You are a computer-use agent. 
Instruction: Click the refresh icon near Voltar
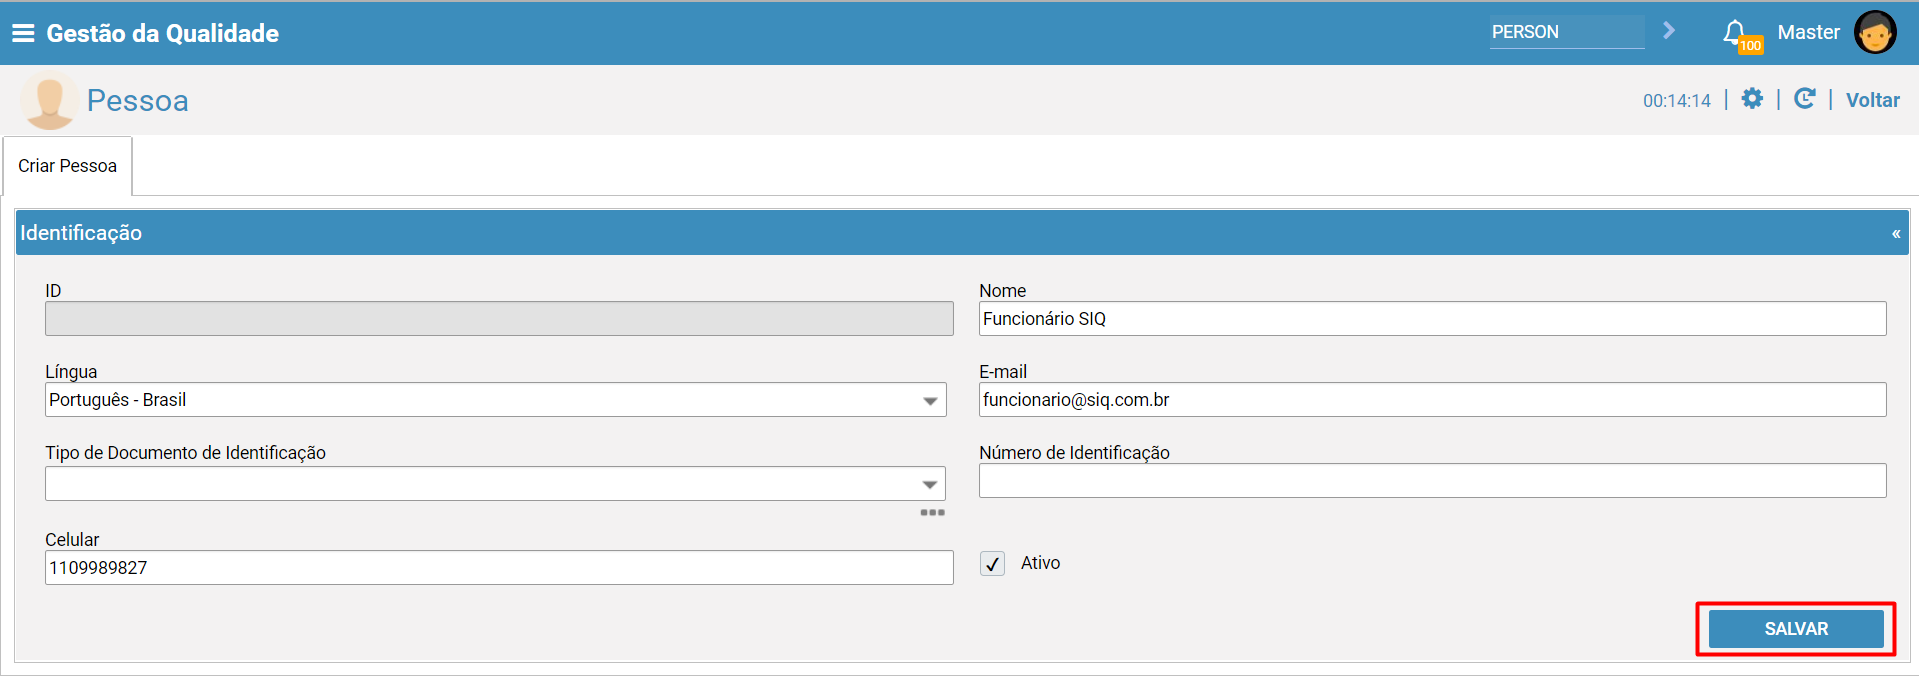click(x=1805, y=99)
